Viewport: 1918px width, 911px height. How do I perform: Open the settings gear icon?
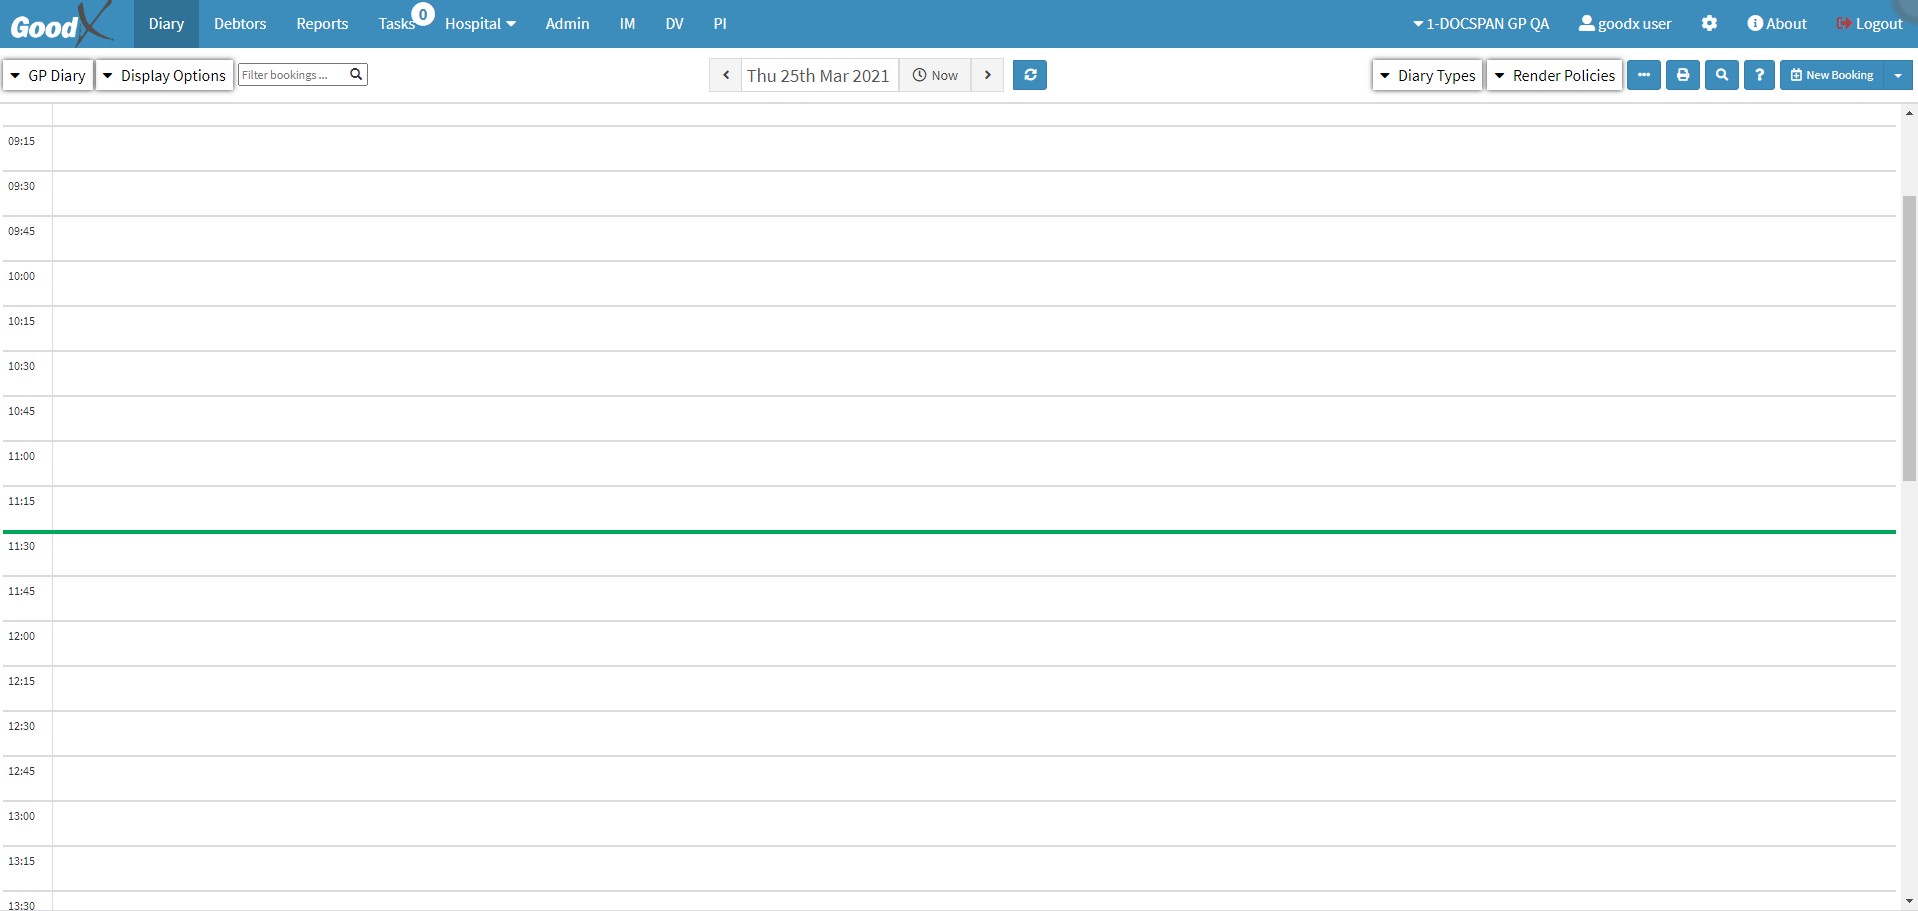[1709, 23]
